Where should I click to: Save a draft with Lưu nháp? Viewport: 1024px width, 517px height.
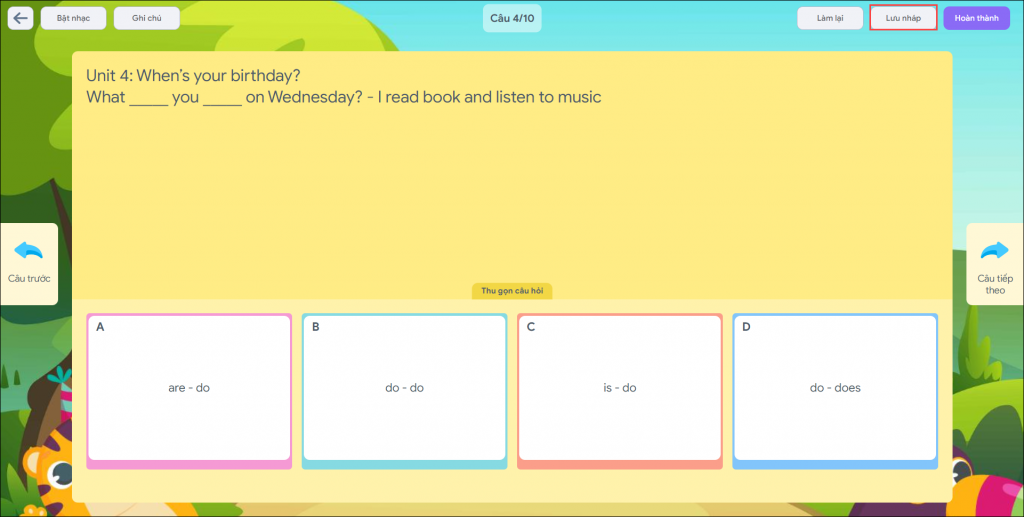(903, 18)
